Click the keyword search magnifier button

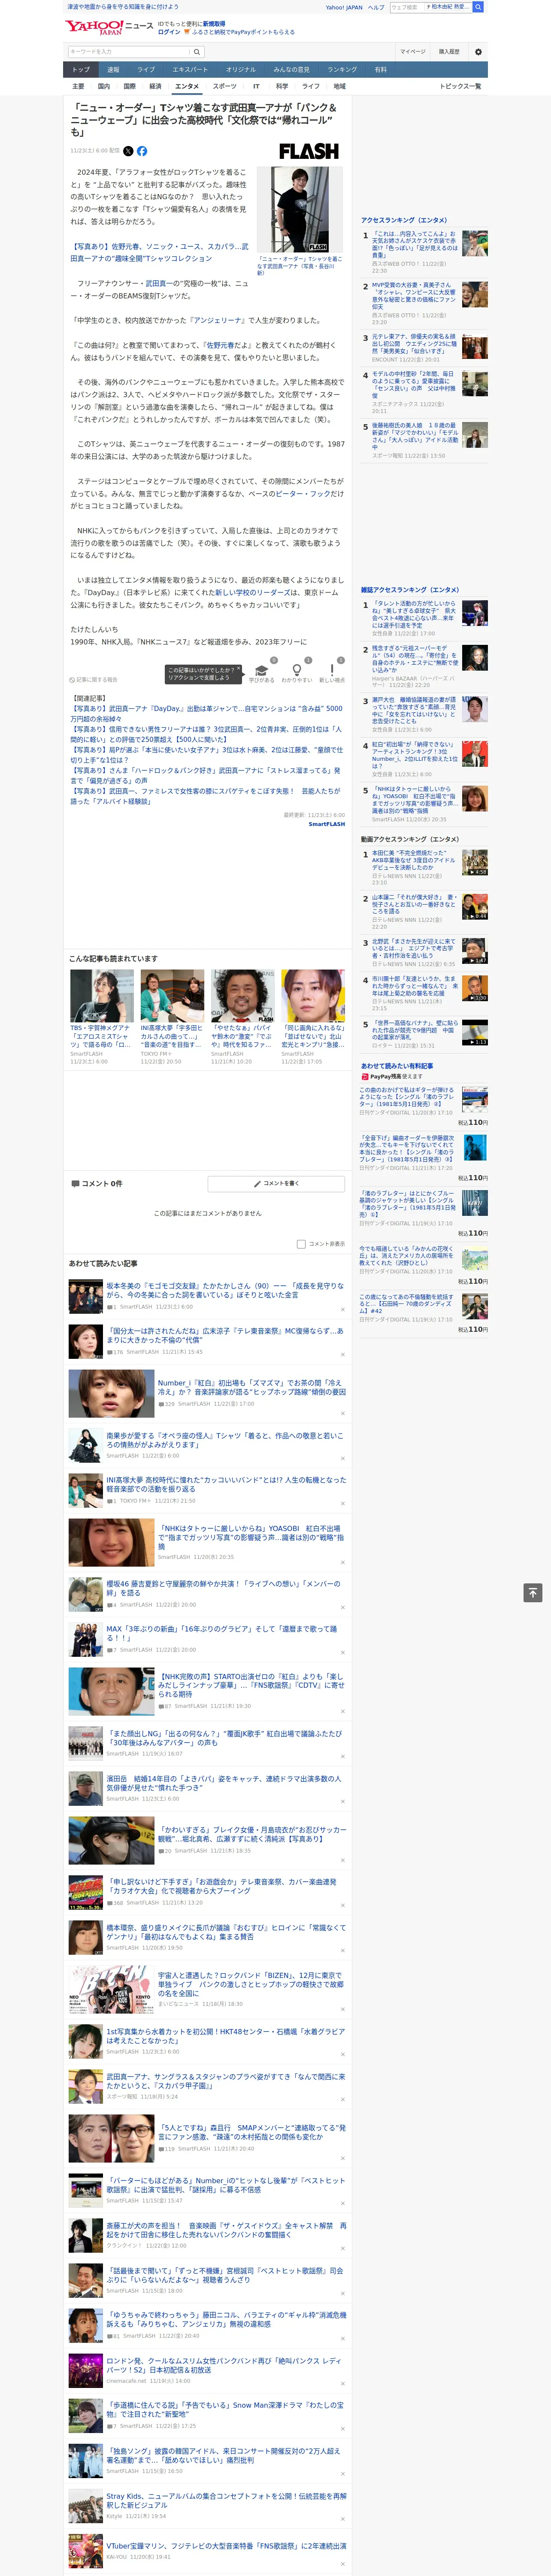197,52
